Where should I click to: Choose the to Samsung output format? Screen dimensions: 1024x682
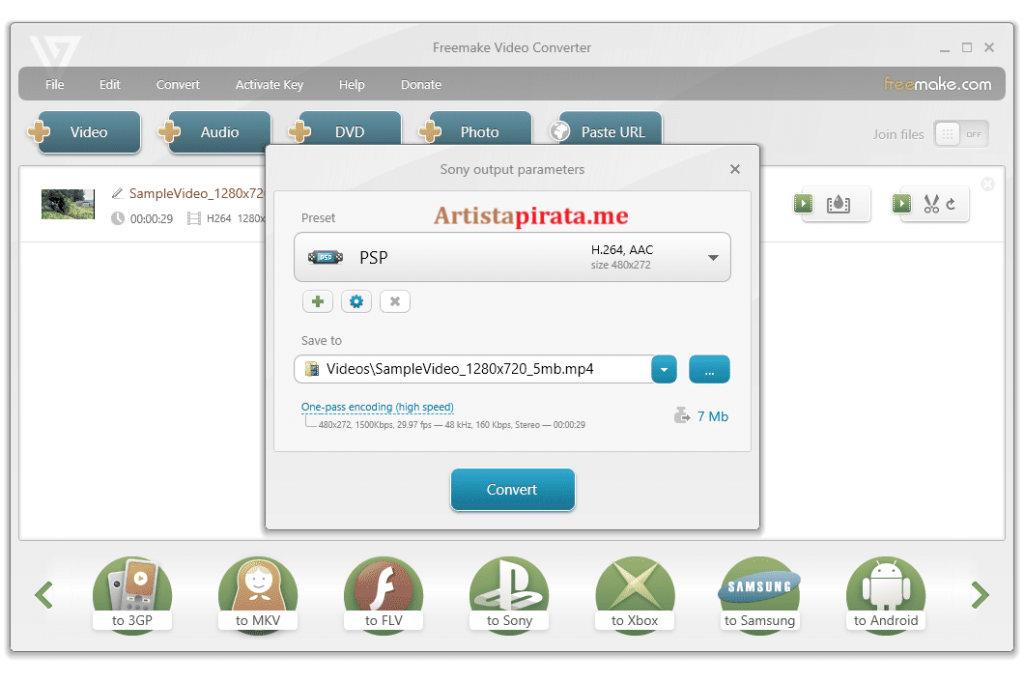tap(760, 594)
